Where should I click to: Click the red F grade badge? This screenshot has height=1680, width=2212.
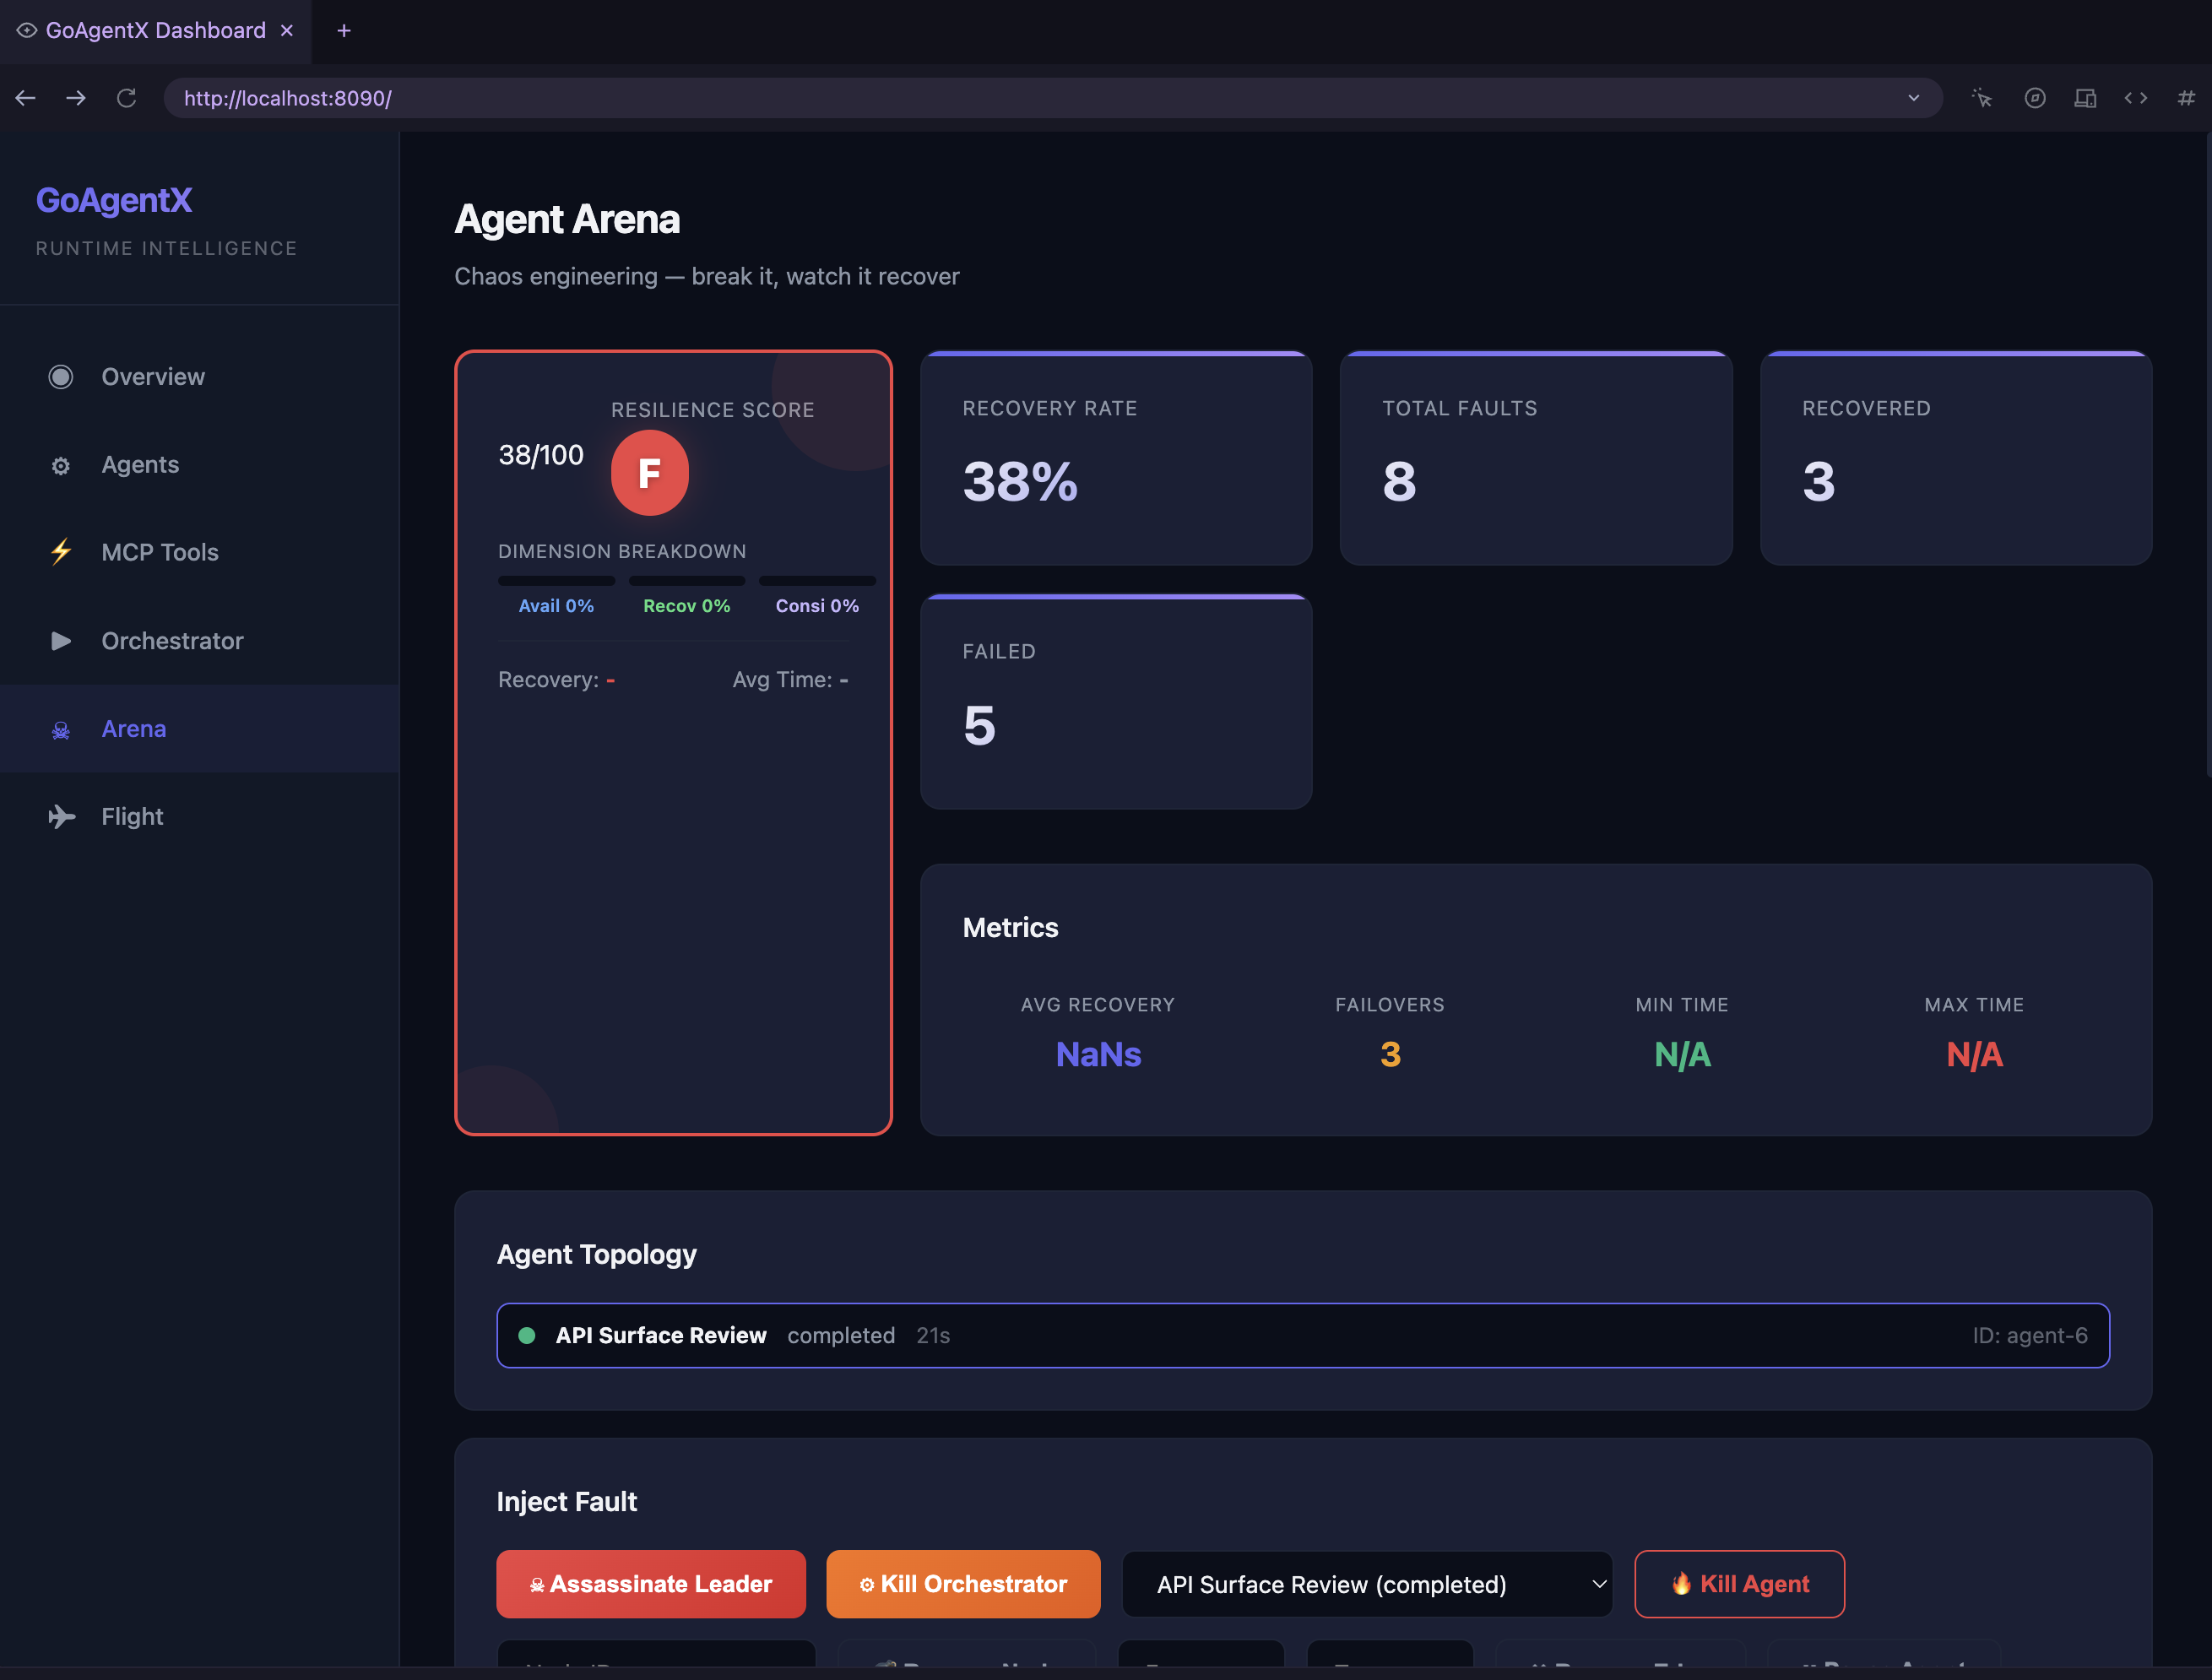(650, 473)
